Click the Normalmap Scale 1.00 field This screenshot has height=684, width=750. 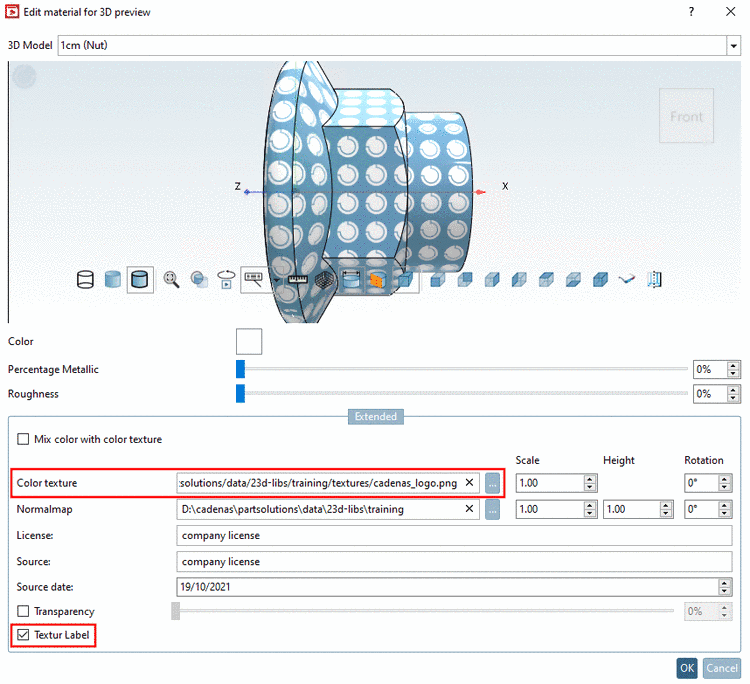click(550, 509)
